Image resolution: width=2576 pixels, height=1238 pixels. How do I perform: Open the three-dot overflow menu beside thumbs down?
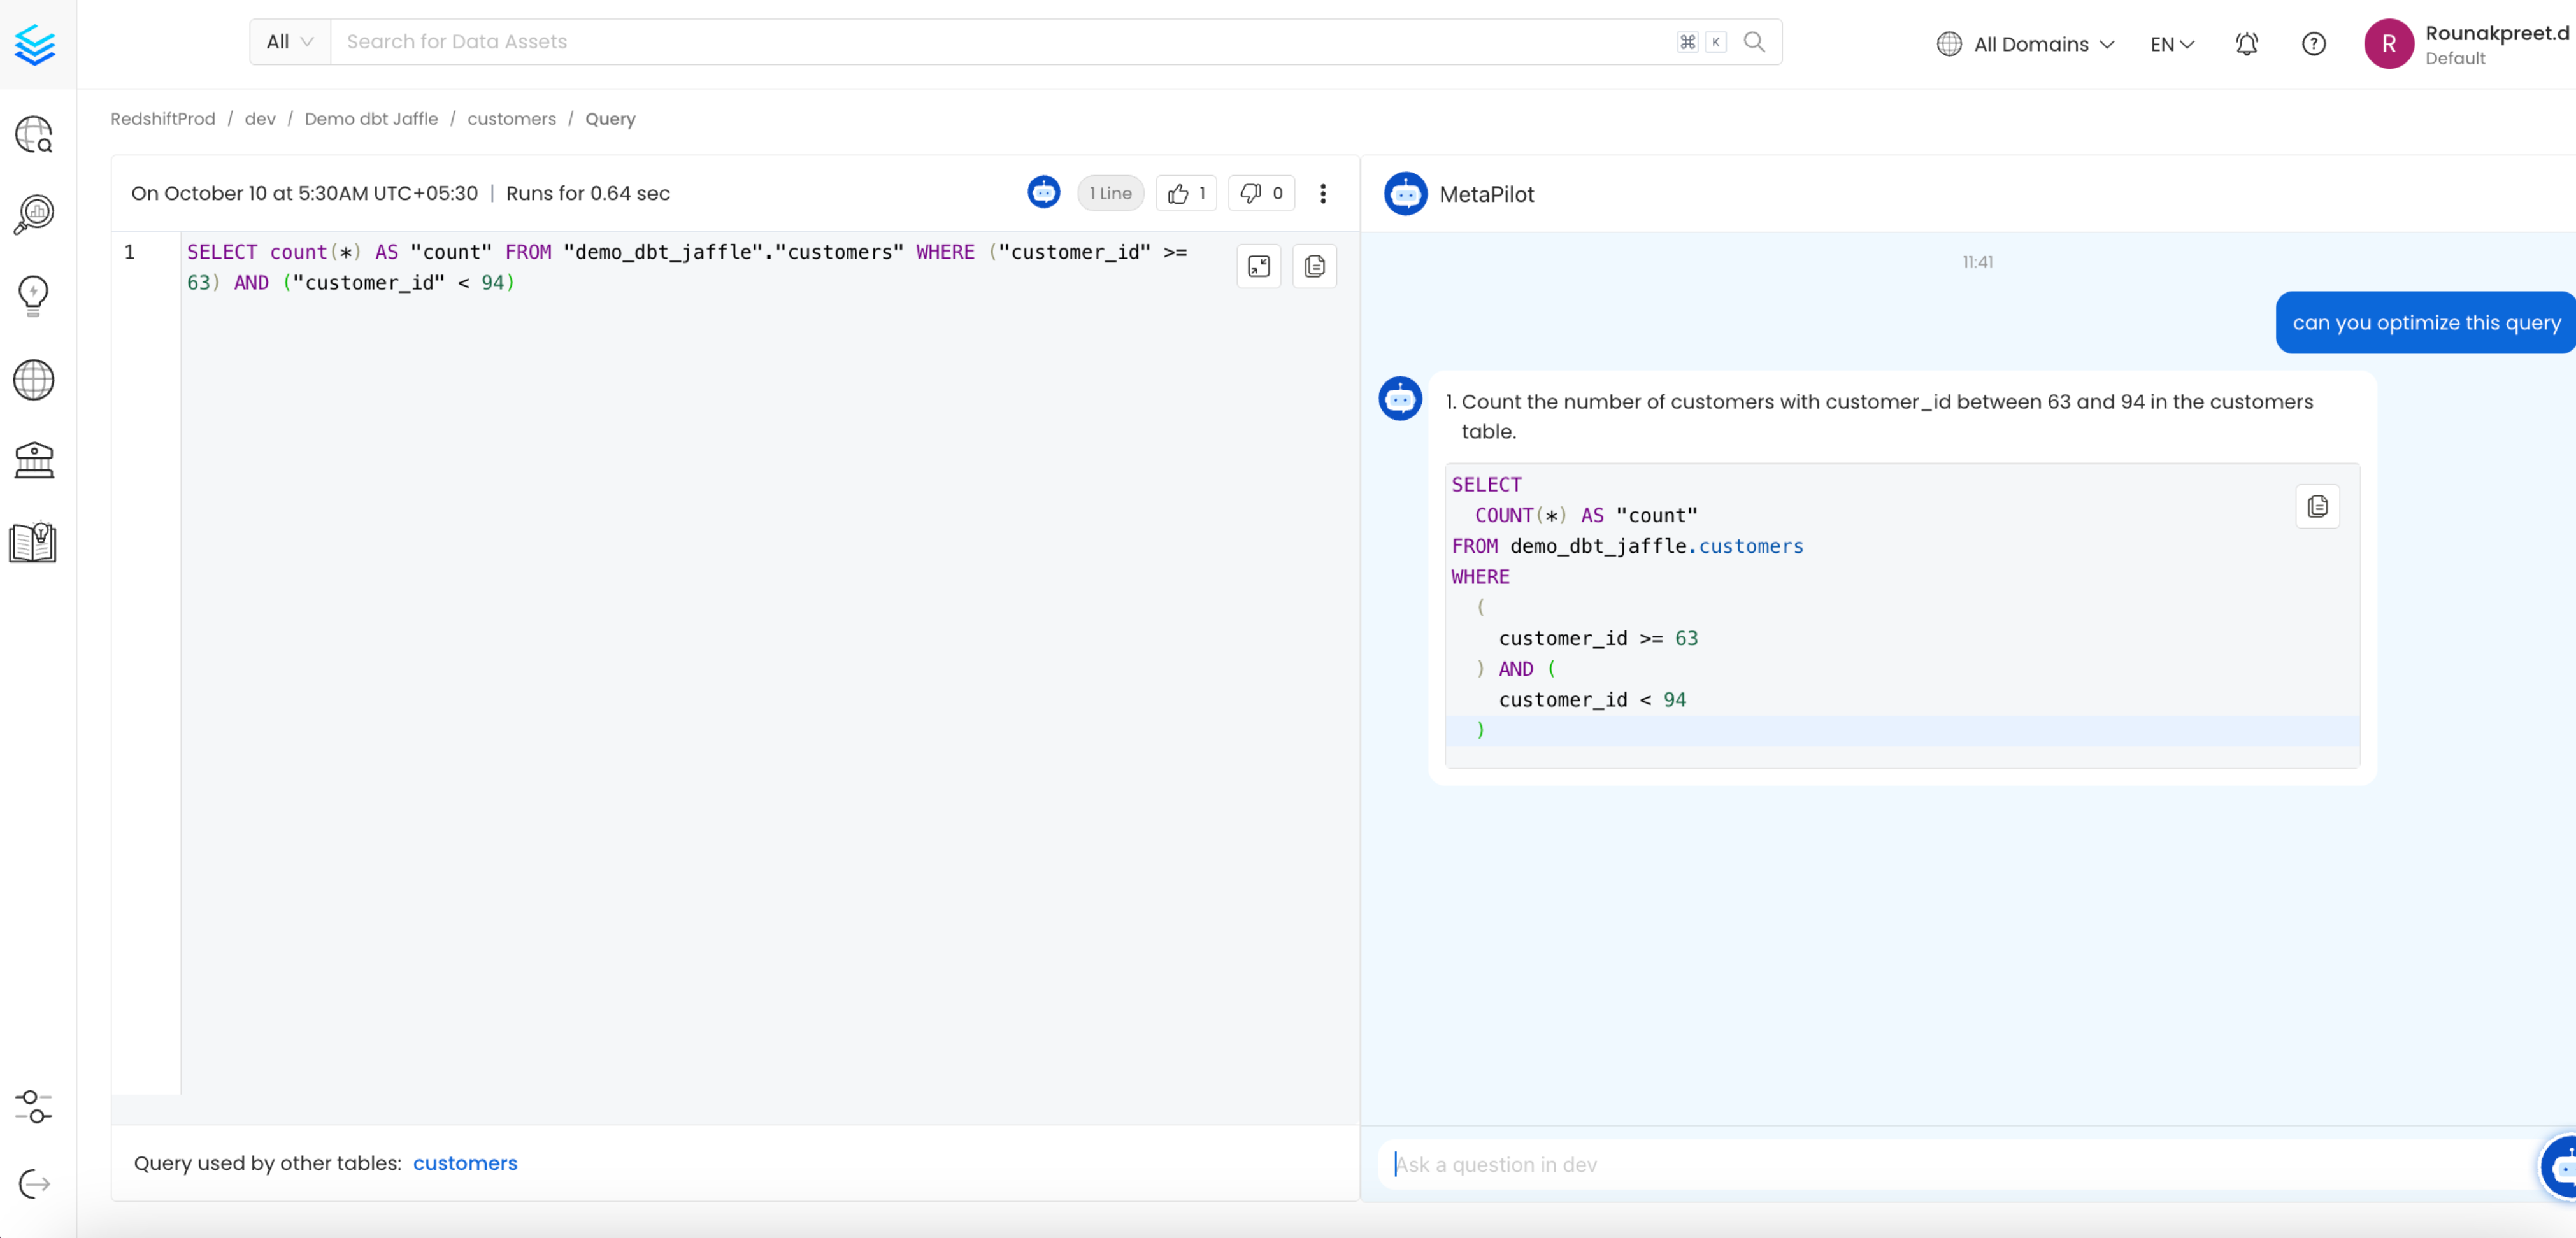pyautogui.click(x=1322, y=193)
